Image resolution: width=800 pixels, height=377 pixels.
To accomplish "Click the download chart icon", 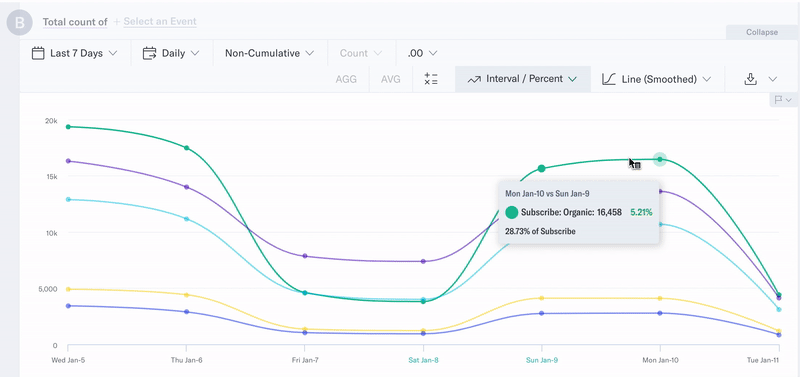I will click(750, 79).
